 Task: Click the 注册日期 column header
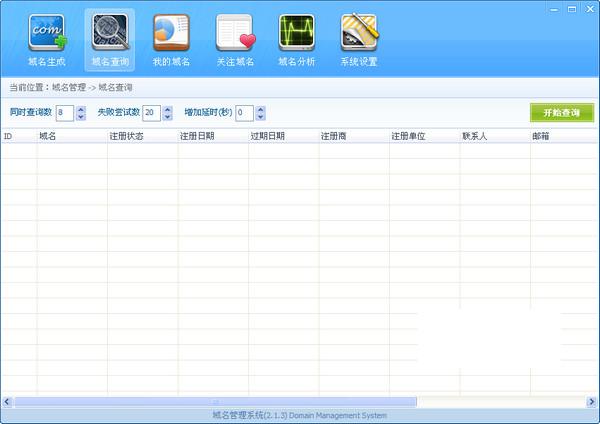pyautogui.click(x=211, y=135)
